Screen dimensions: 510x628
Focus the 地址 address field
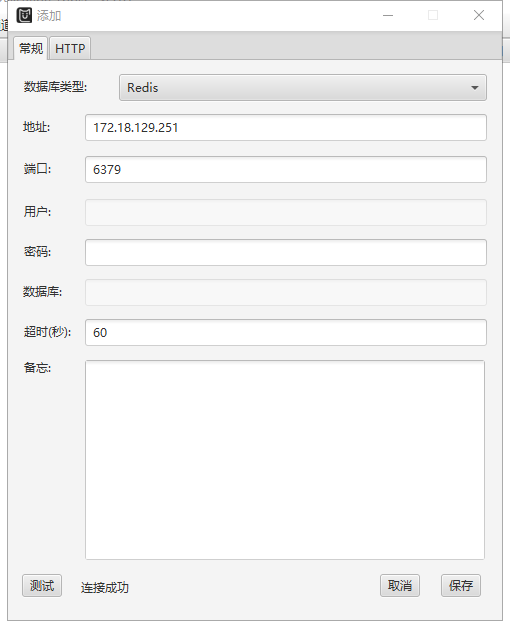[286, 127]
